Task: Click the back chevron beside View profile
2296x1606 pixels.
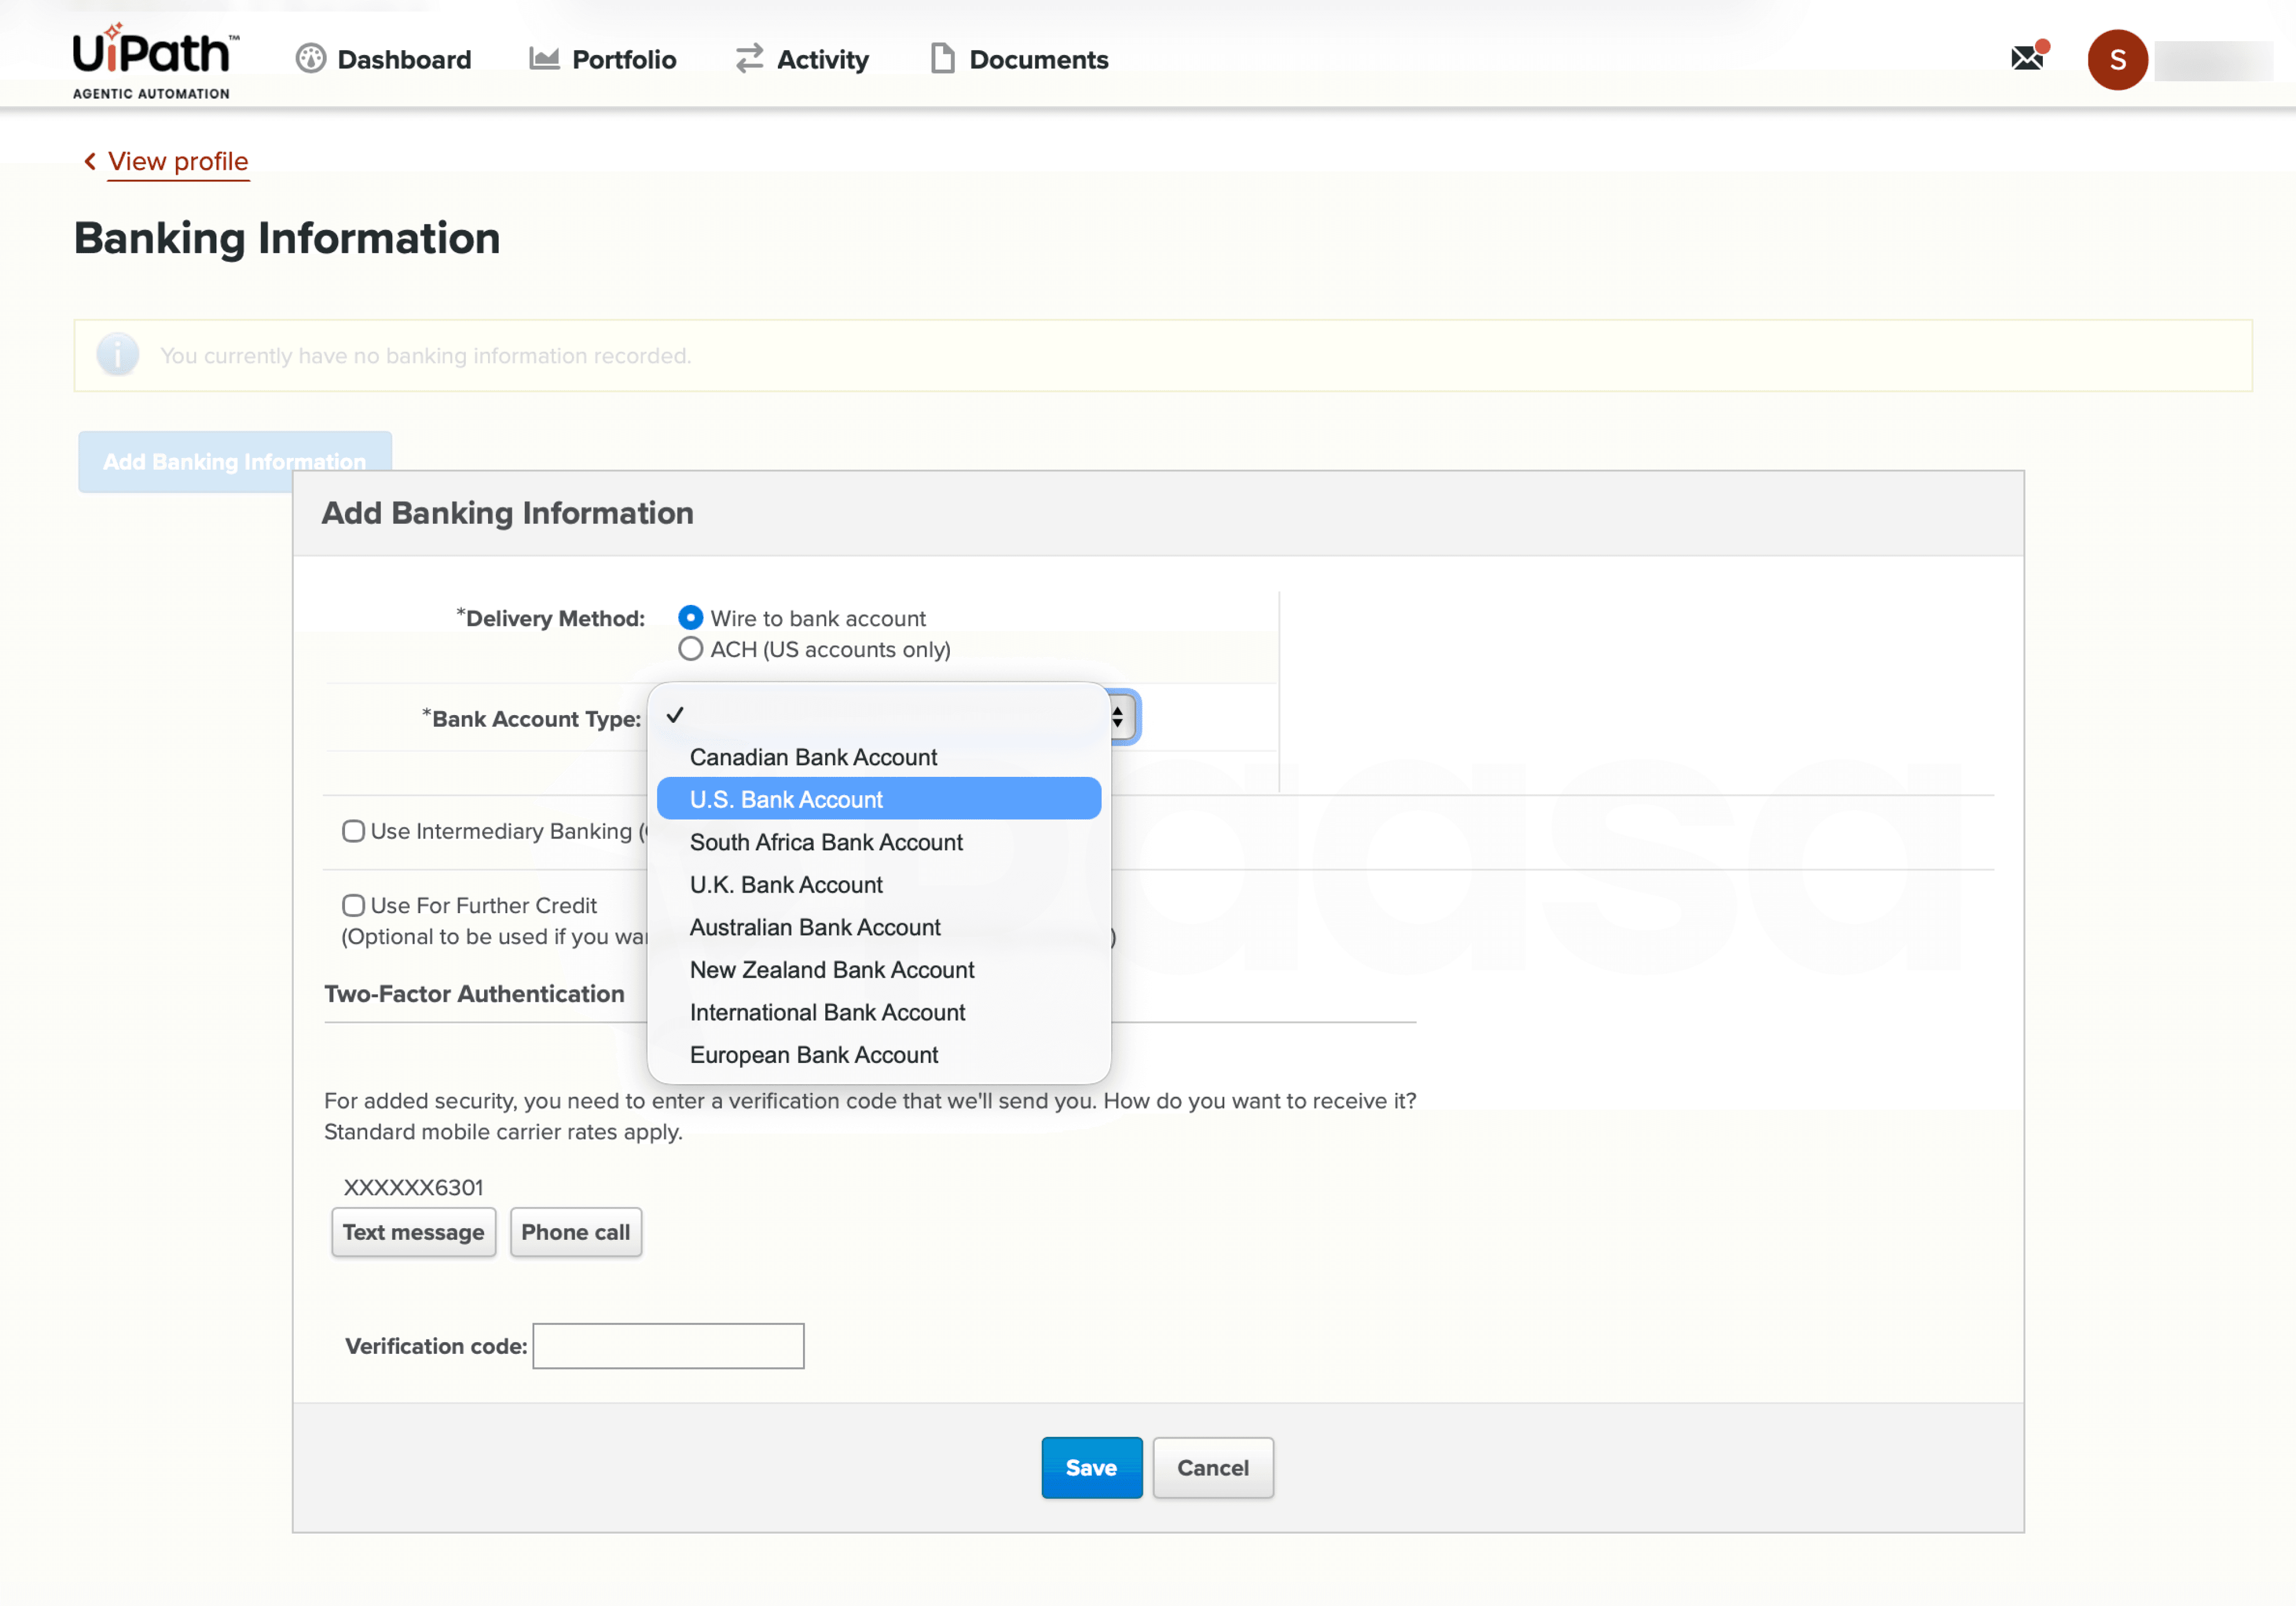Action: [x=90, y=161]
